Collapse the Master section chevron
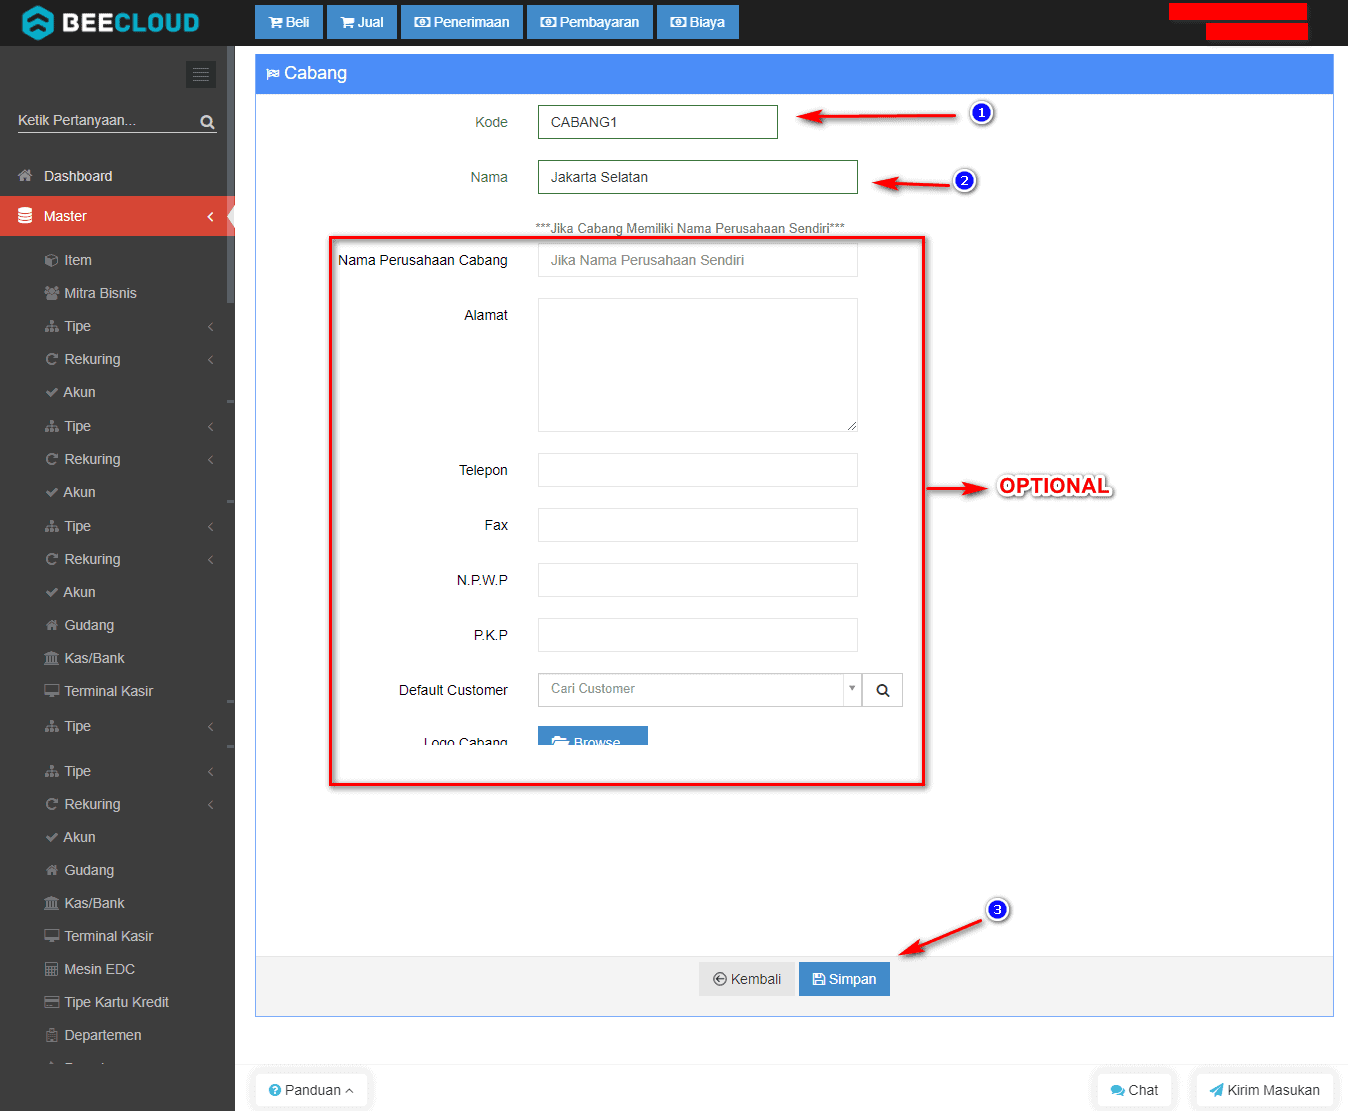The width and height of the screenshot is (1348, 1111). pyautogui.click(x=210, y=216)
